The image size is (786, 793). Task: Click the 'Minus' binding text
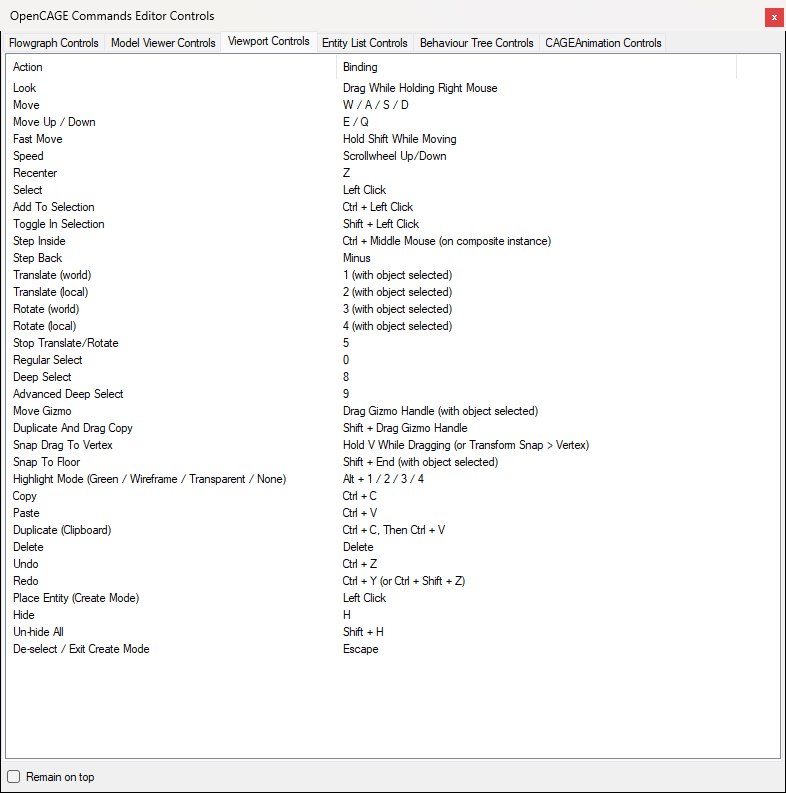[357, 258]
